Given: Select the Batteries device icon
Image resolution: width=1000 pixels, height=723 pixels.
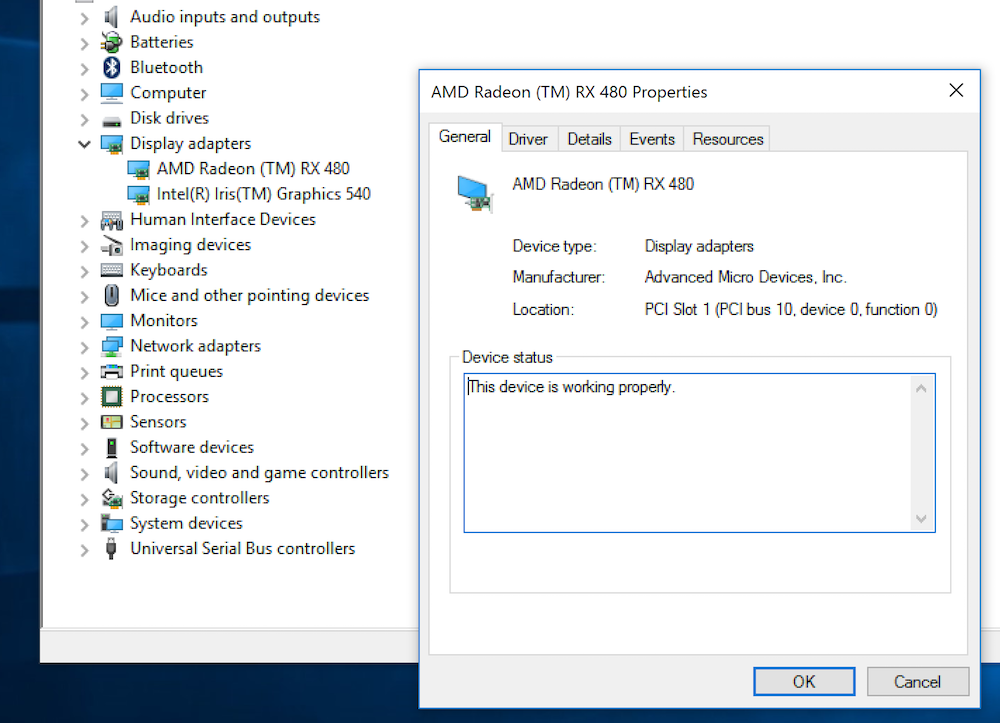Looking at the screenshot, I should coord(112,42).
